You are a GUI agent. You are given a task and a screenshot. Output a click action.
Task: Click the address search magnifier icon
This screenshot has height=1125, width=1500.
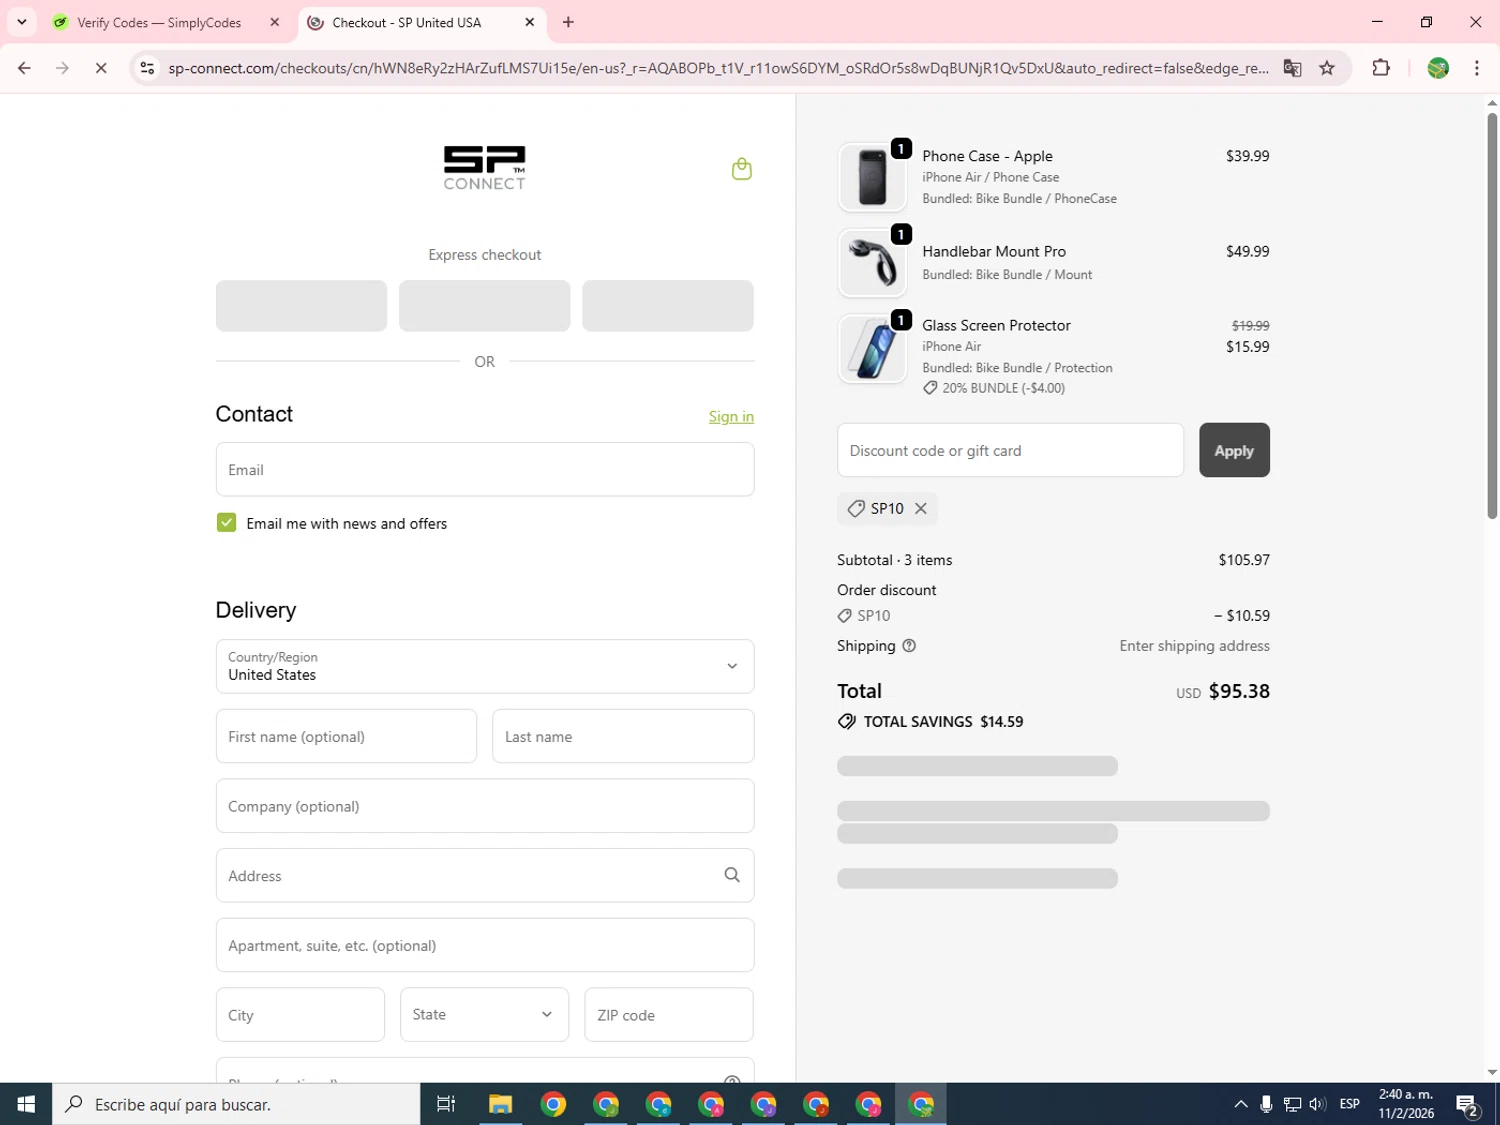(732, 875)
